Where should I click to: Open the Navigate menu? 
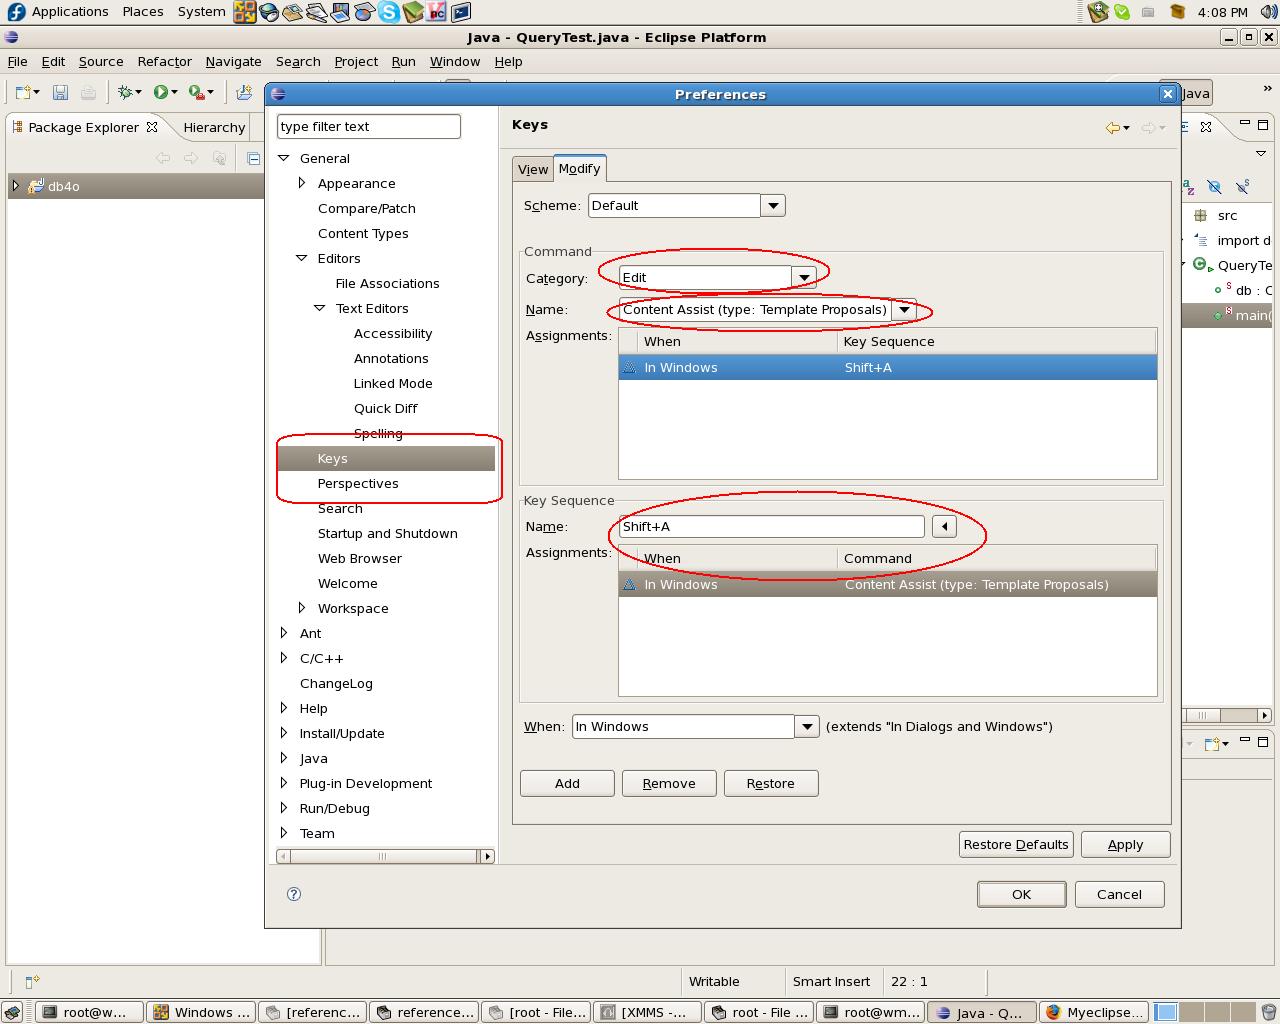[233, 61]
